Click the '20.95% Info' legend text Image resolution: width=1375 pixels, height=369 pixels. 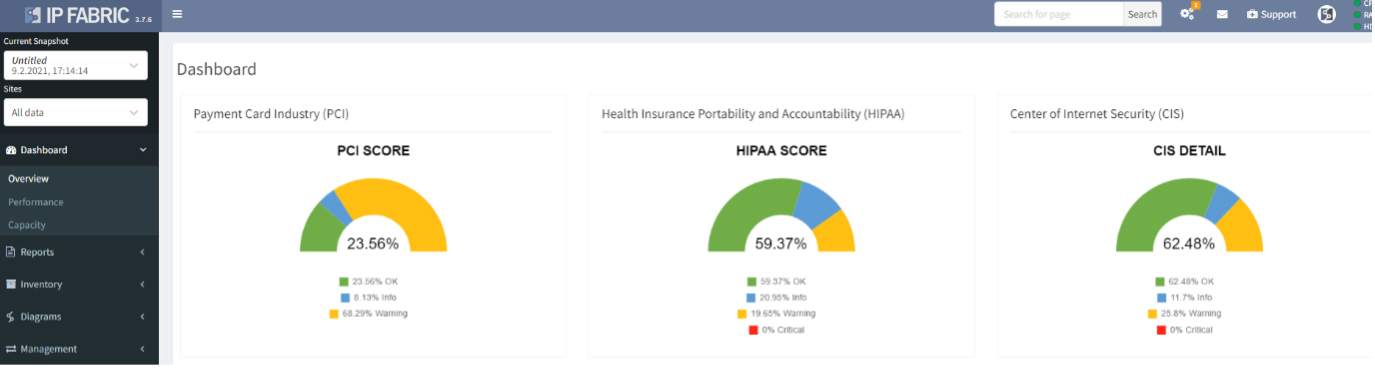[783, 298]
